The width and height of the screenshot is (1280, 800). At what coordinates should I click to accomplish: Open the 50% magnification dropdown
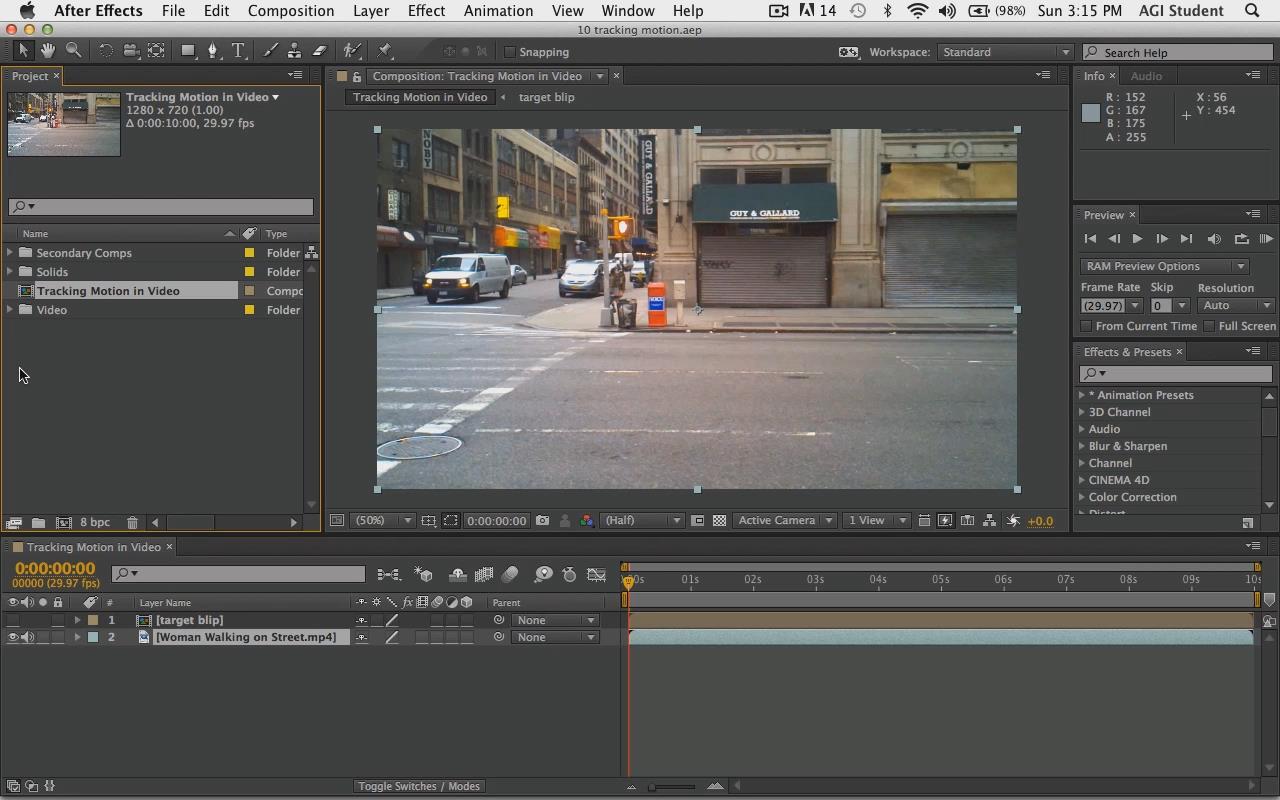click(384, 521)
